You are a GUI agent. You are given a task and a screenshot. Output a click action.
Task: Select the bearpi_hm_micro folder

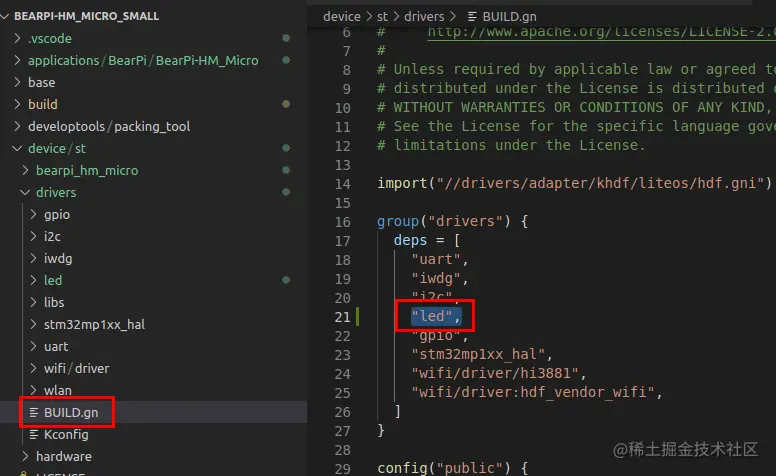pos(87,170)
